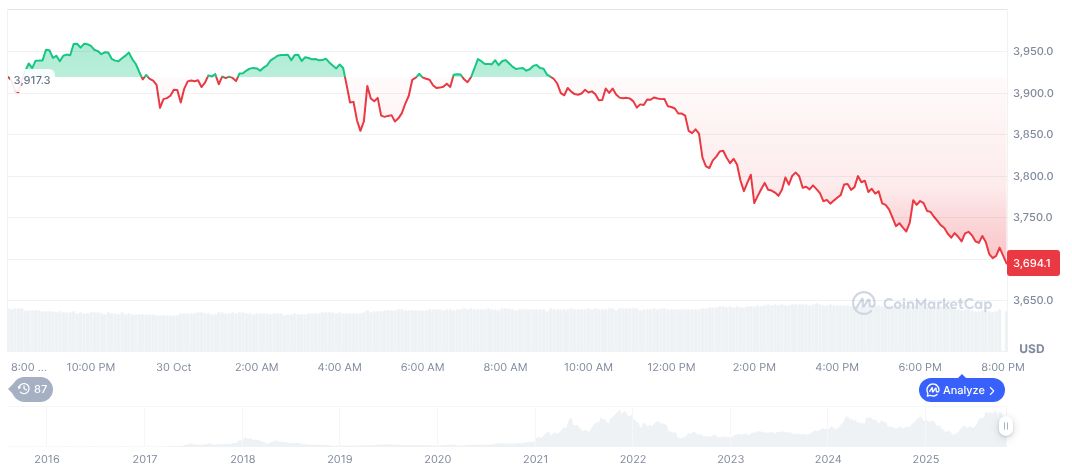The width and height of the screenshot is (1072, 470).
Task: Grab the range slider handle on timeline
Action: click(1006, 426)
